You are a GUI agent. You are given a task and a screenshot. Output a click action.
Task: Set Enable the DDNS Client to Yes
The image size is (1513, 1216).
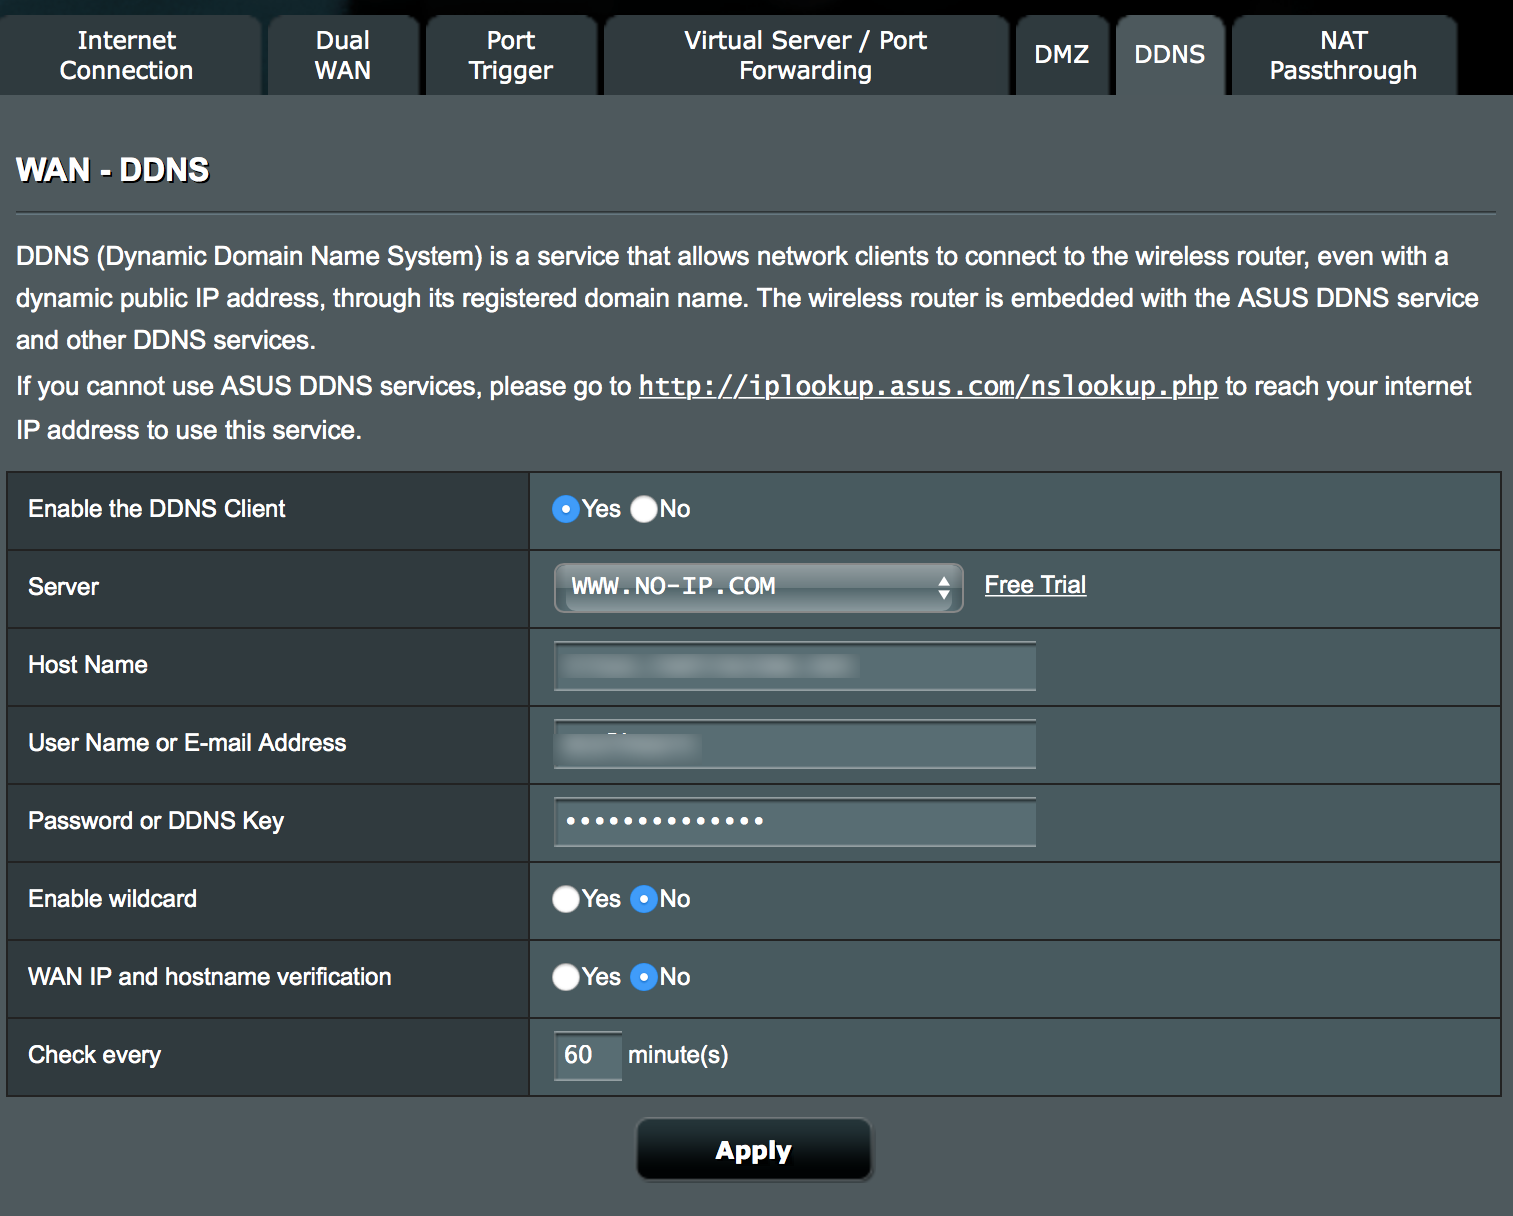[566, 509]
